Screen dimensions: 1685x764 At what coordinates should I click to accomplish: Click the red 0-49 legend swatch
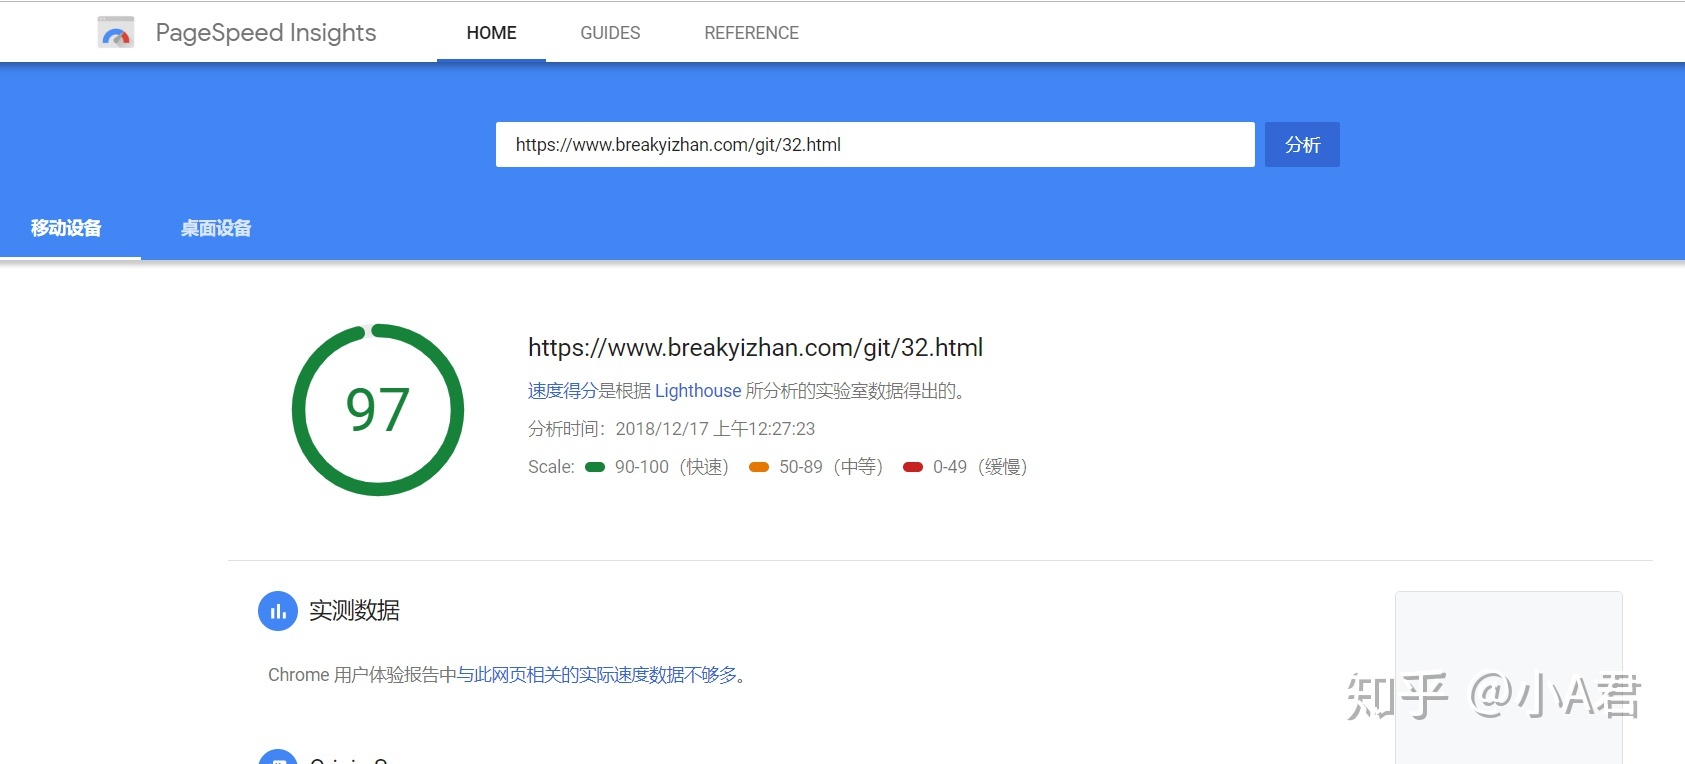click(x=913, y=467)
